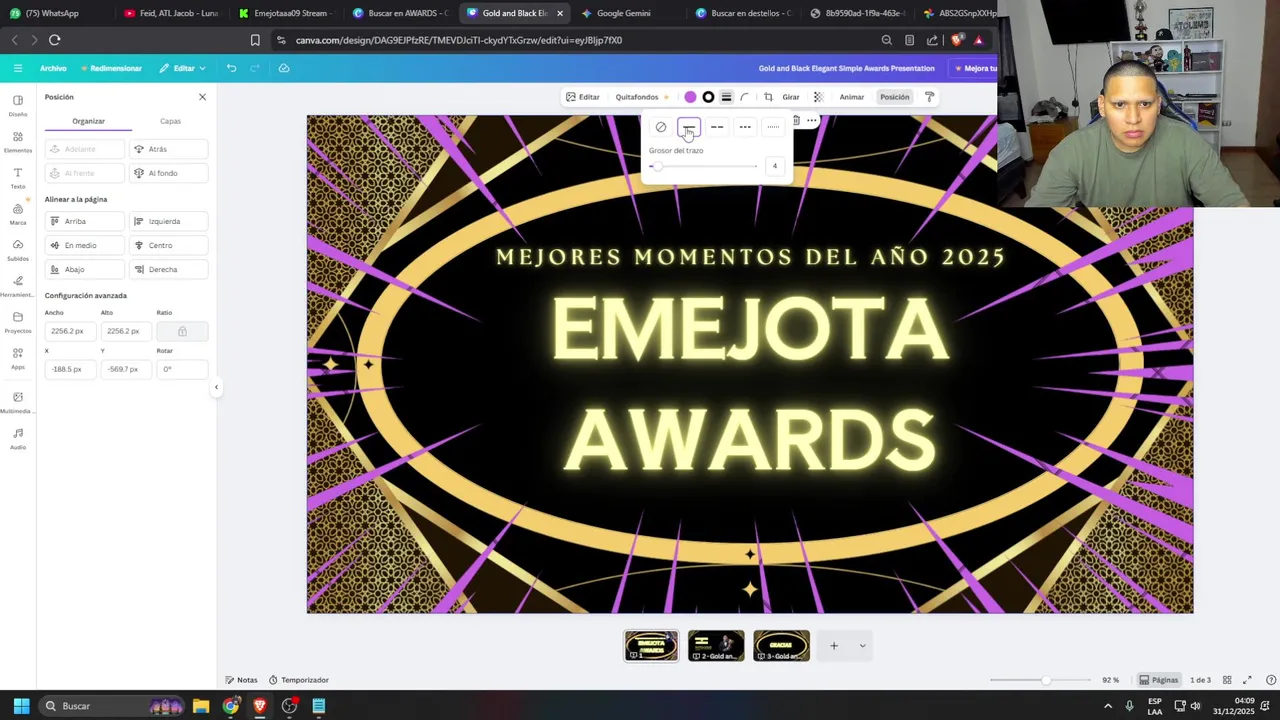This screenshot has width=1280, height=720.
Task: Click the Posición toolbar button
Action: pos(894,97)
